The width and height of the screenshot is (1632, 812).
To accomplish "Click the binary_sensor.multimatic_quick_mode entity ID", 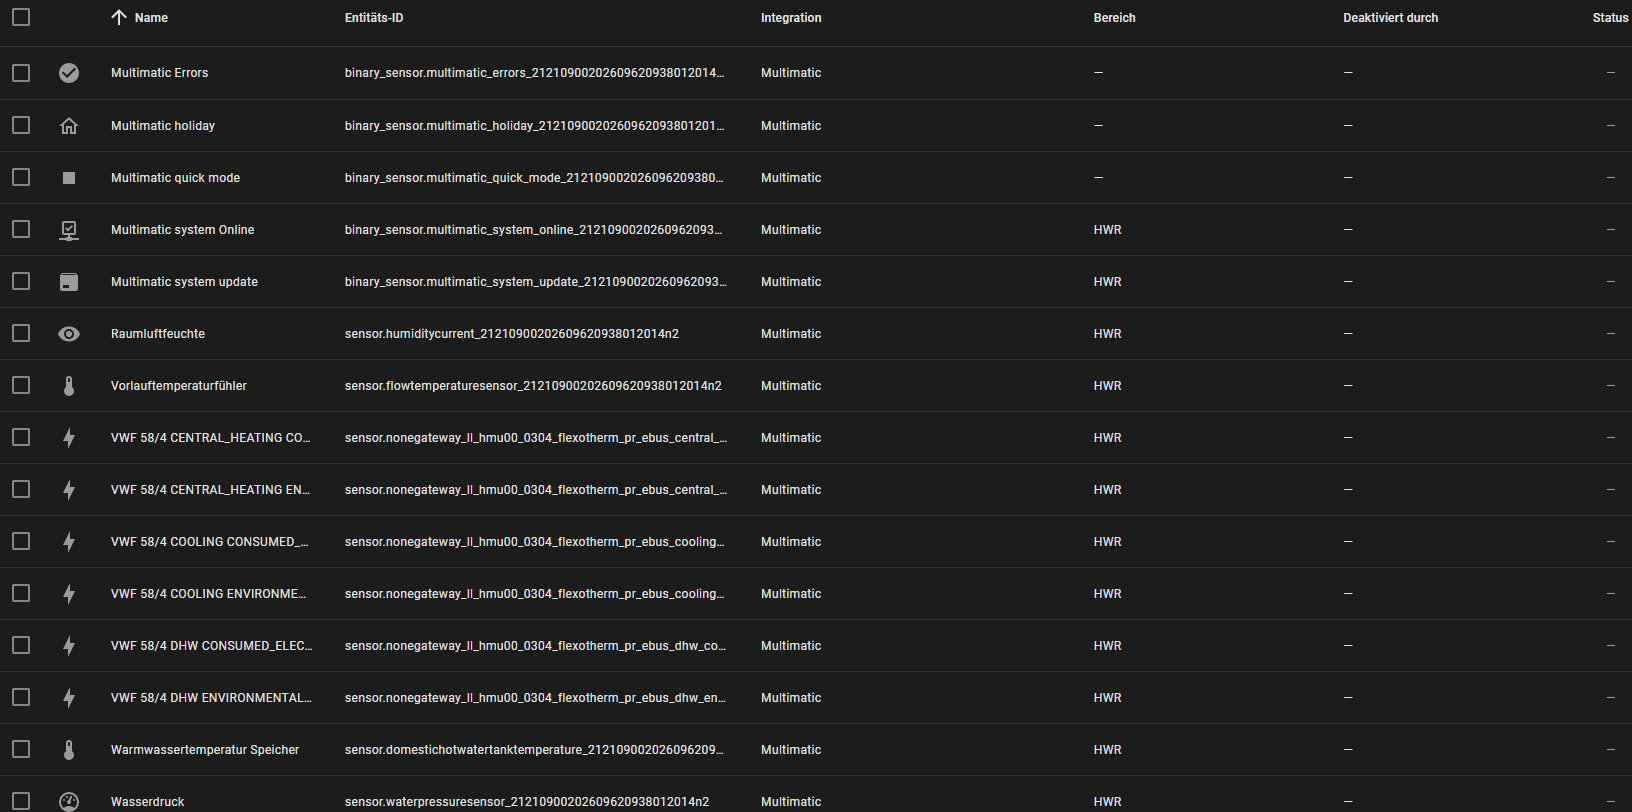I will point(534,178).
